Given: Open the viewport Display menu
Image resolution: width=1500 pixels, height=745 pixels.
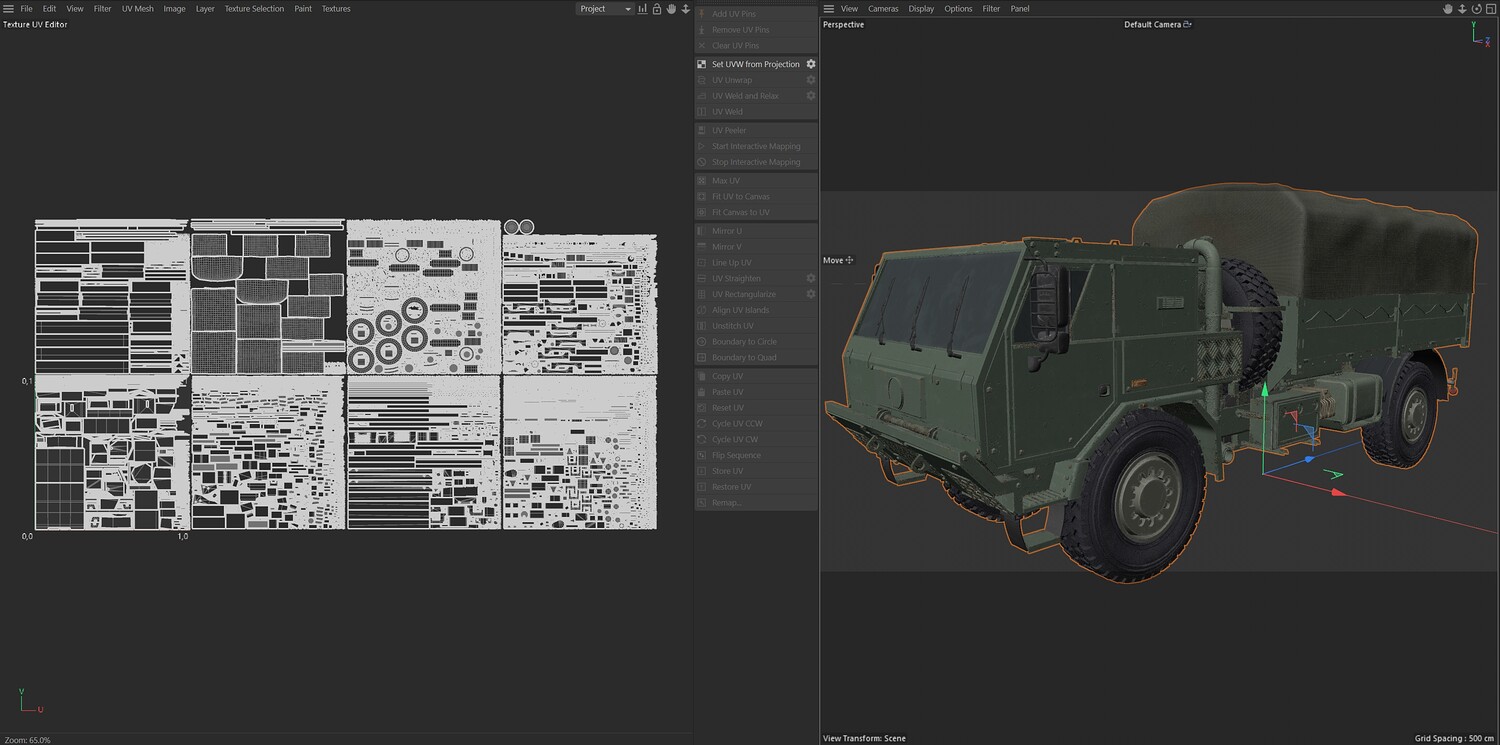Looking at the screenshot, I should [921, 9].
